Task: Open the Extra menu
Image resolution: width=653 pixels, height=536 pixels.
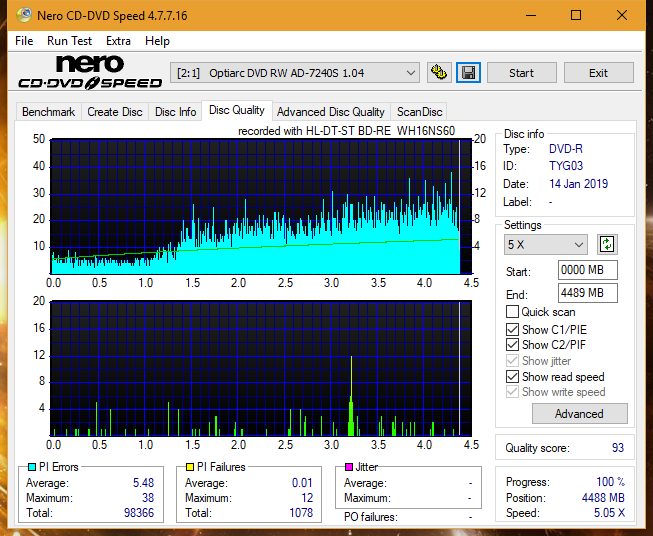Action: [x=118, y=41]
